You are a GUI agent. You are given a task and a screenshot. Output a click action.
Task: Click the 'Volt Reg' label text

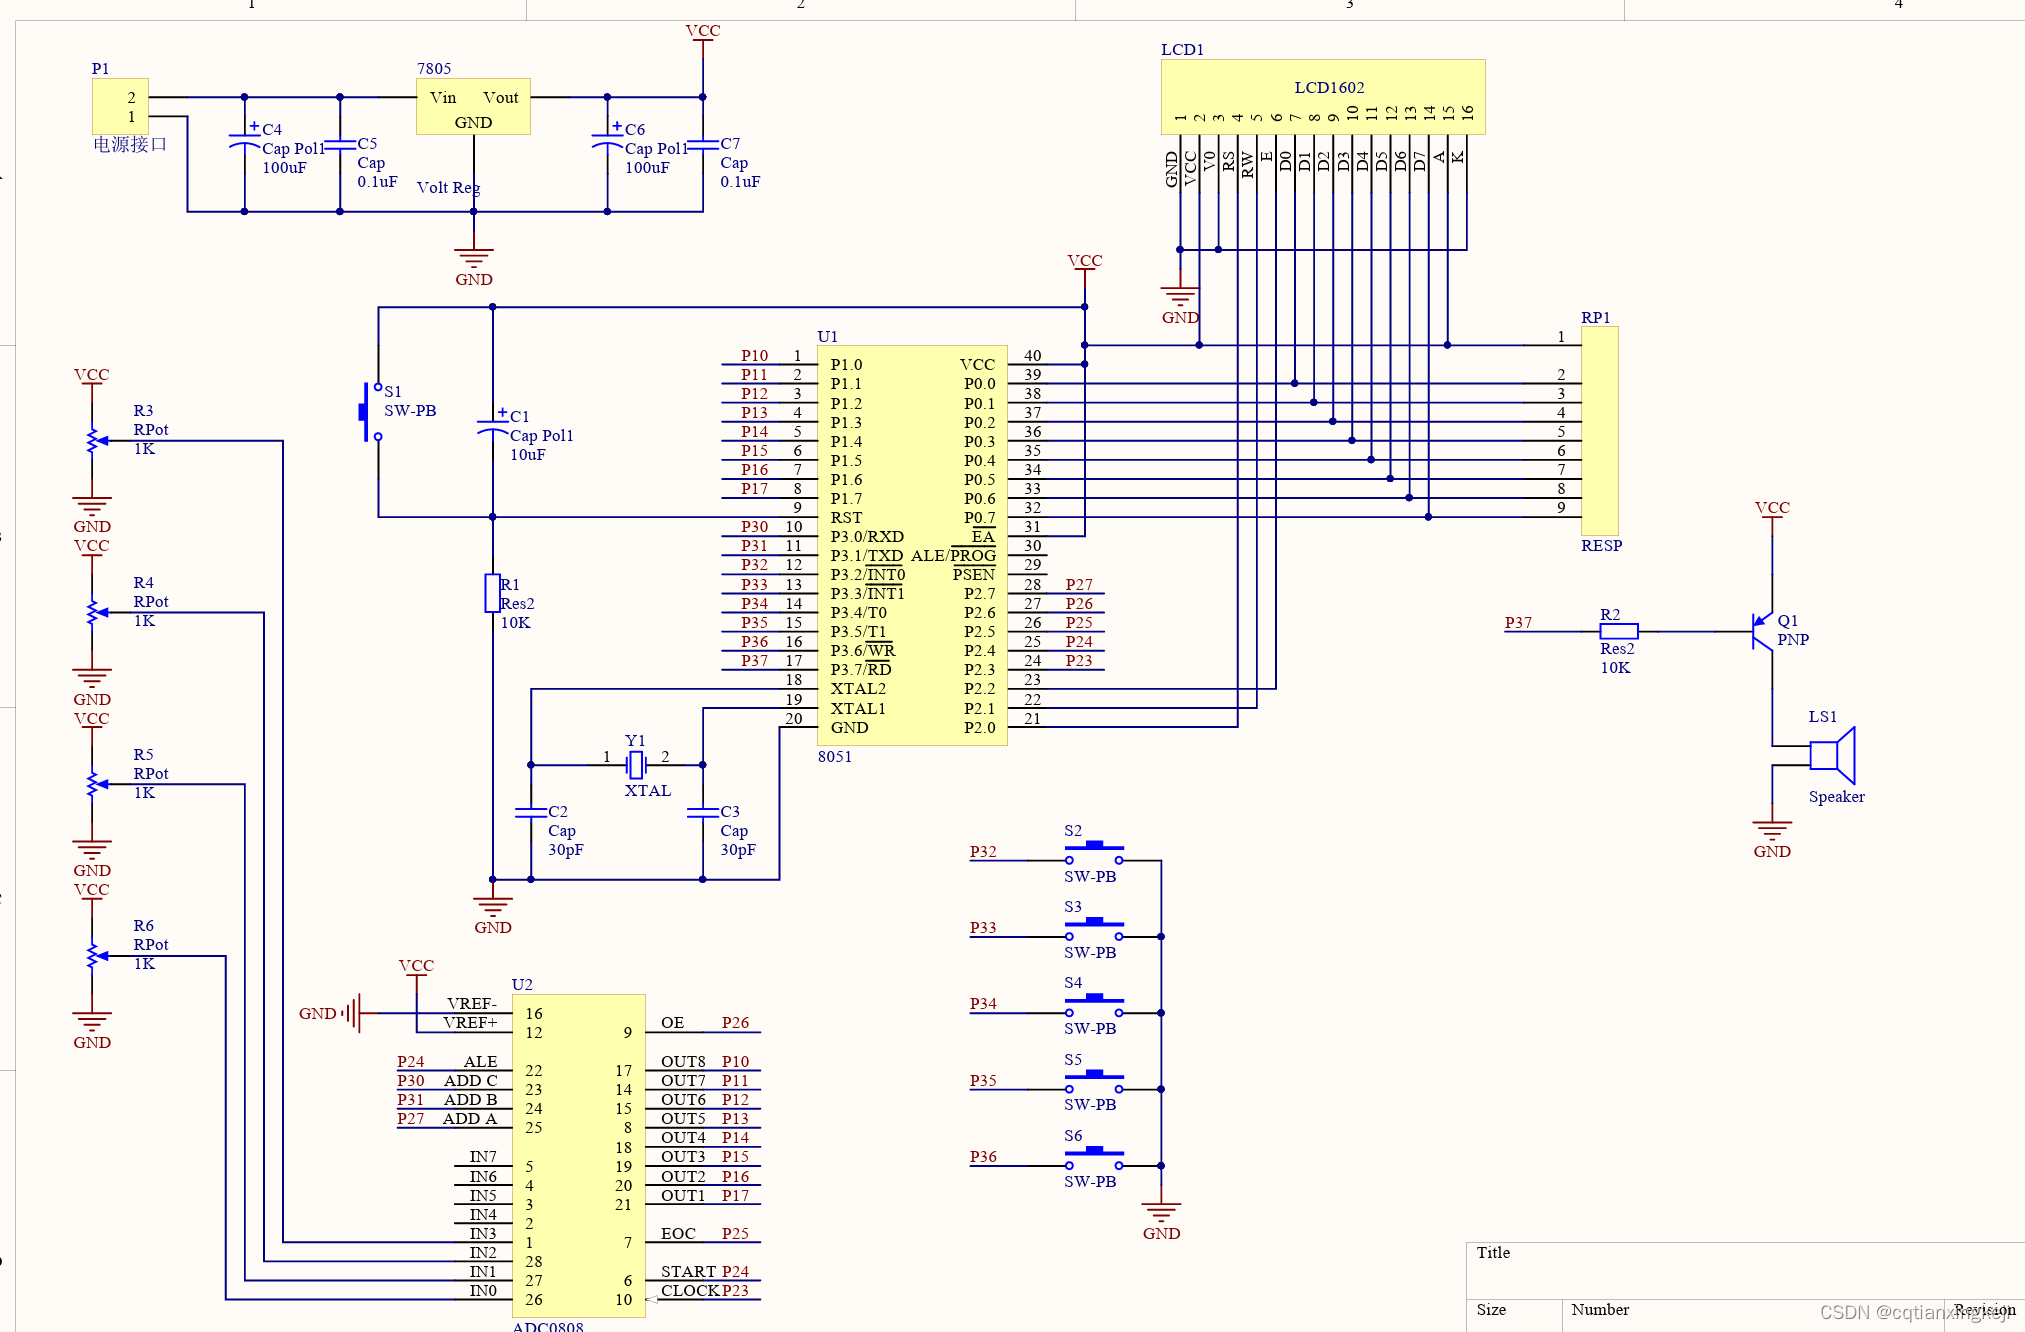[448, 187]
